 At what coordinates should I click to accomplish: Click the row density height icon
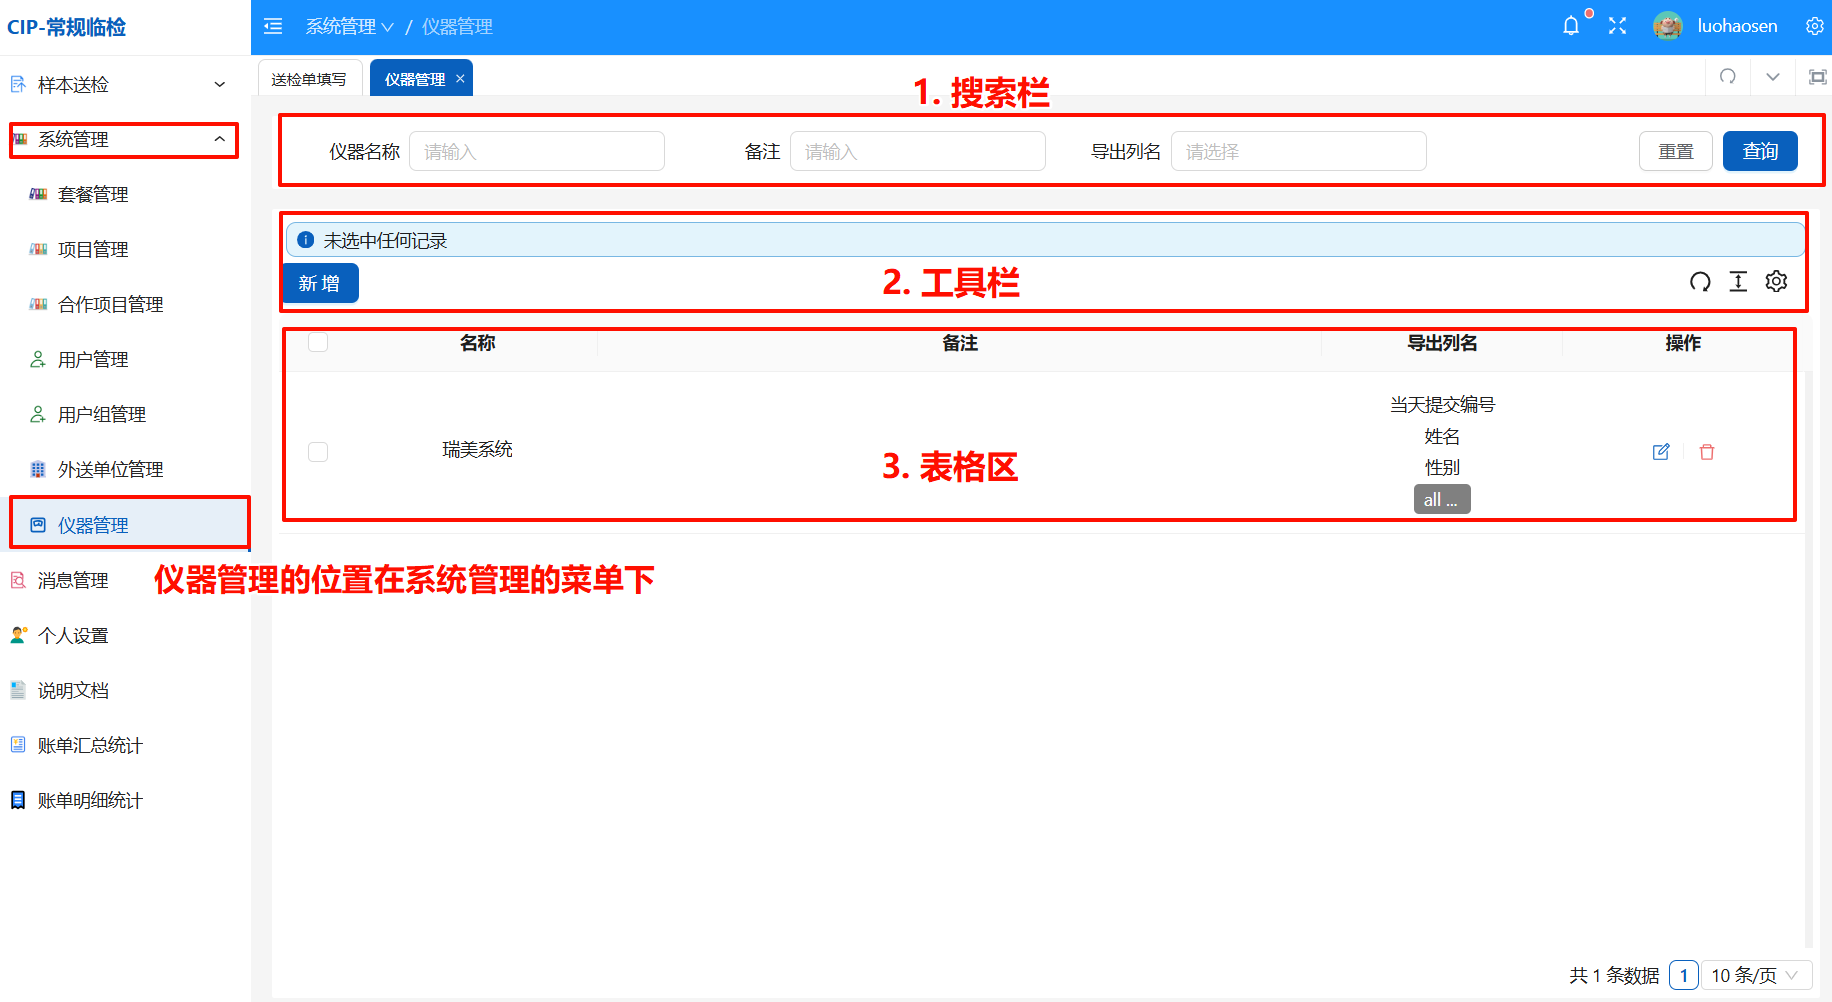[1738, 282]
